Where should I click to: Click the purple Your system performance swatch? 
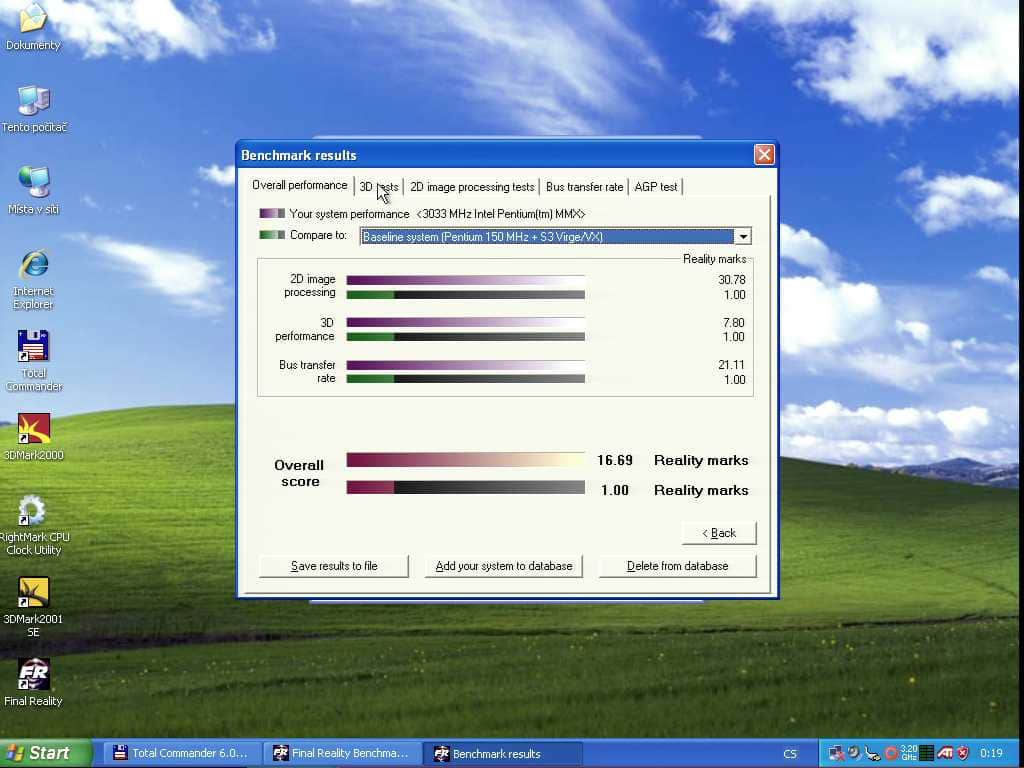272,214
